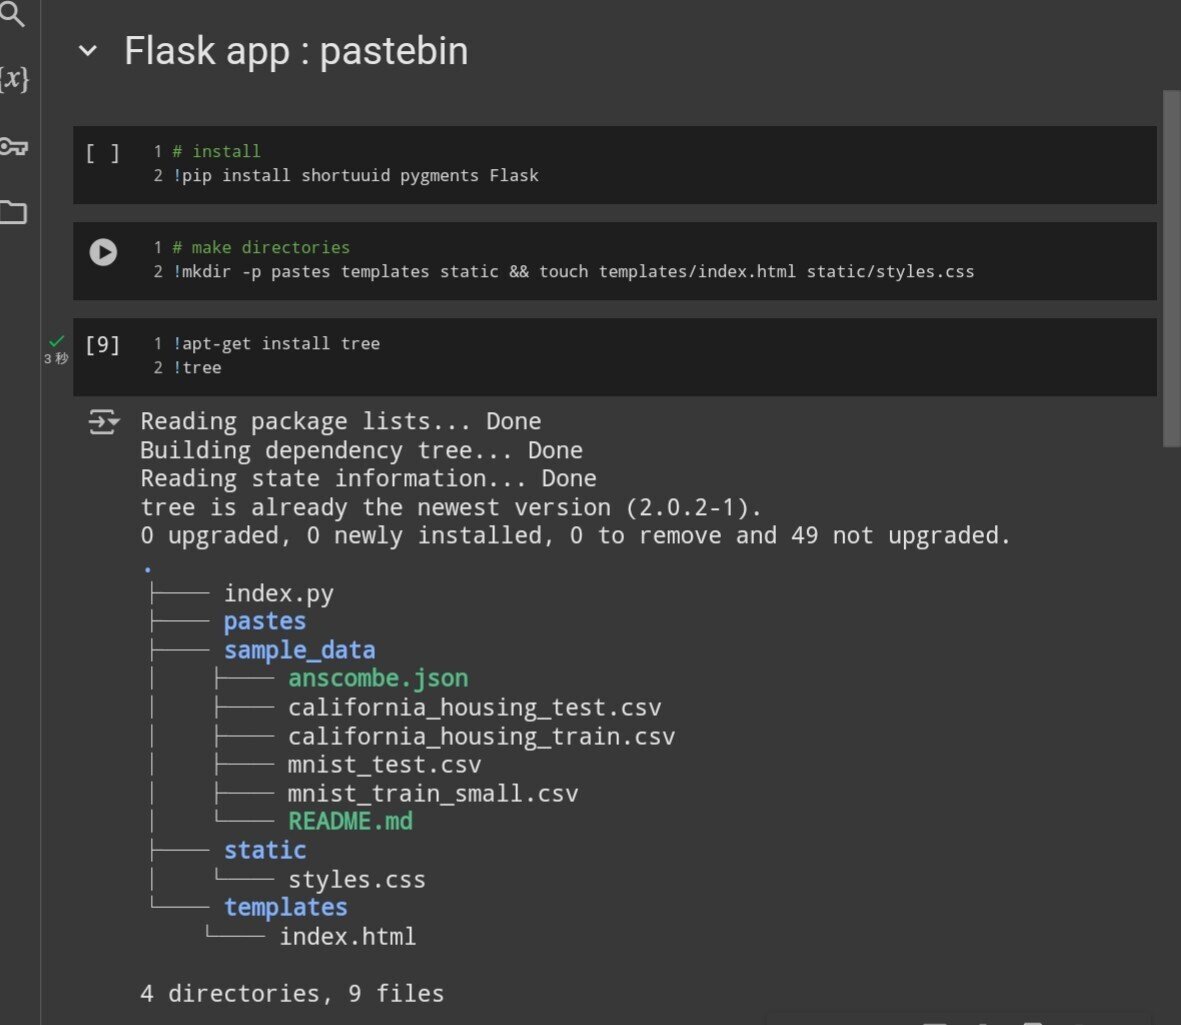This screenshot has height=1025, width=1181.
Task: Click the pip install shortuuid pygments Flask line
Action: coord(356,175)
